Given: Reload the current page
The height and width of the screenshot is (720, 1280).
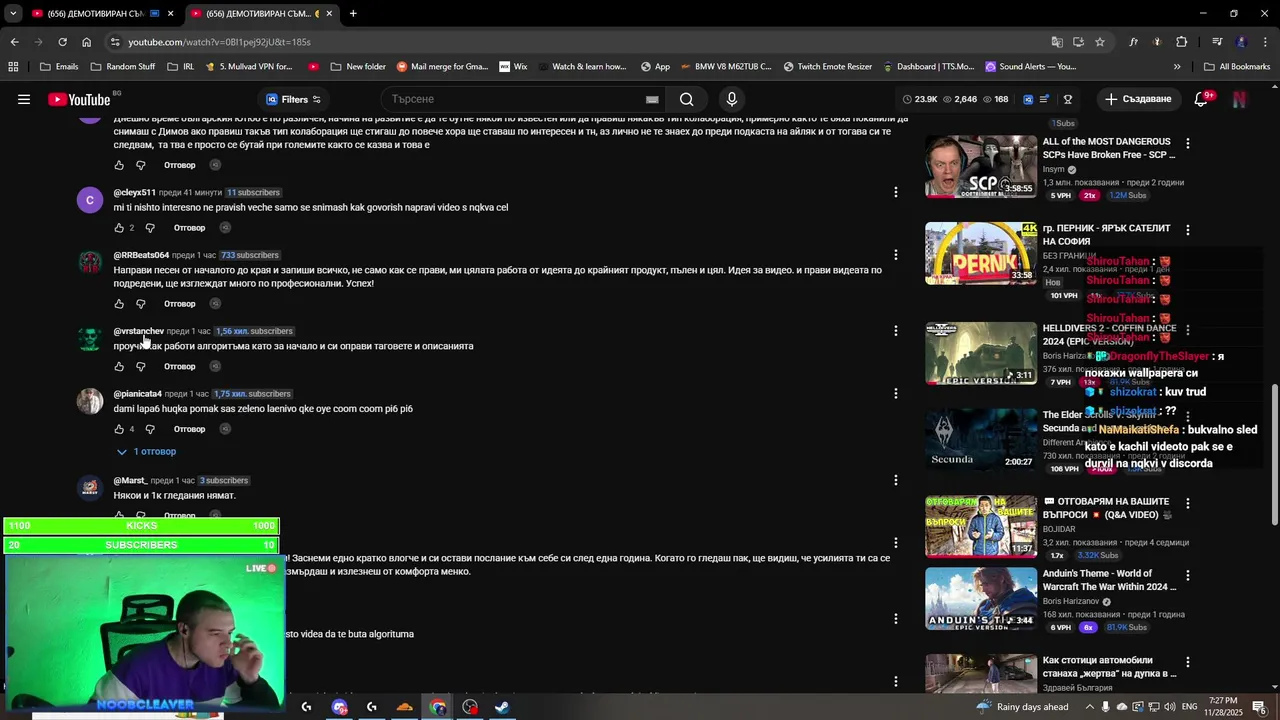Looking at the screenshot, I should (62, 42).
